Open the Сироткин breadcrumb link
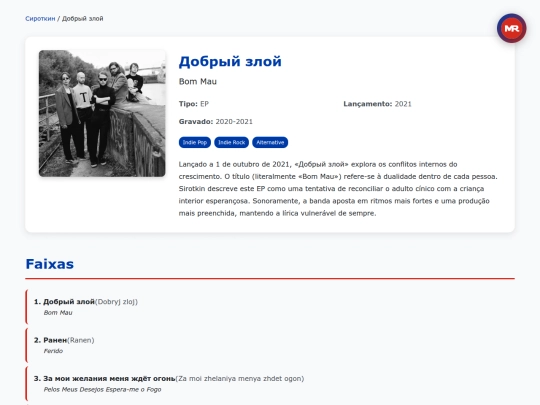The width and height of the screenshot is (540, 405). (40, 19)
